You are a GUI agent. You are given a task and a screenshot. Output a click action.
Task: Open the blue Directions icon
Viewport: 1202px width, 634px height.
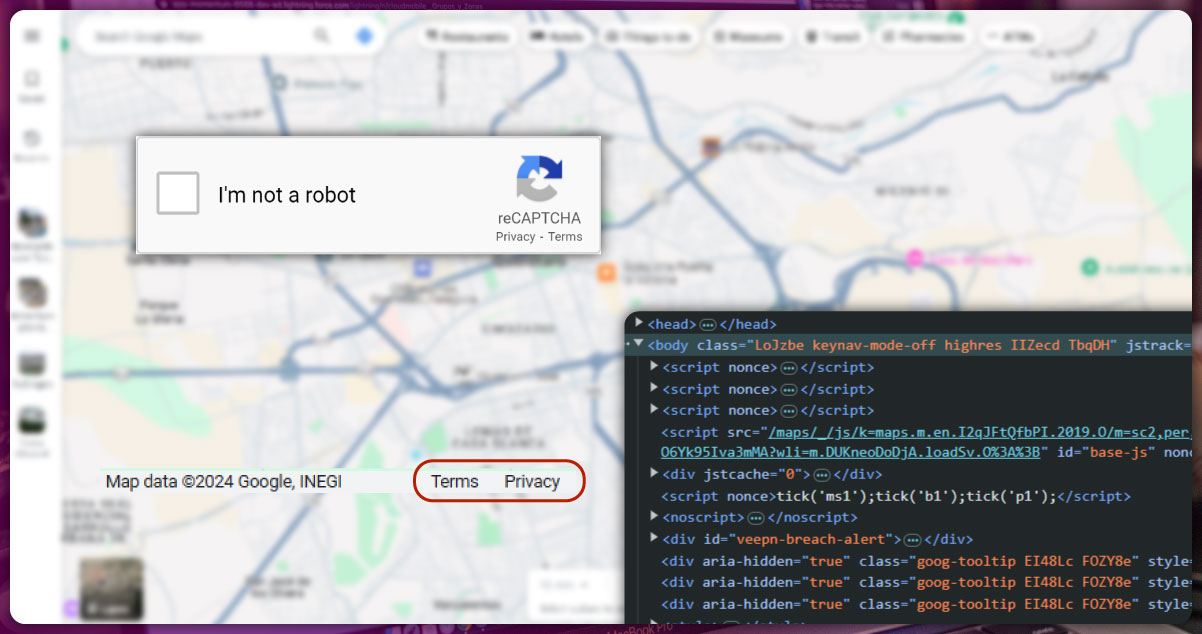[365, 36]
